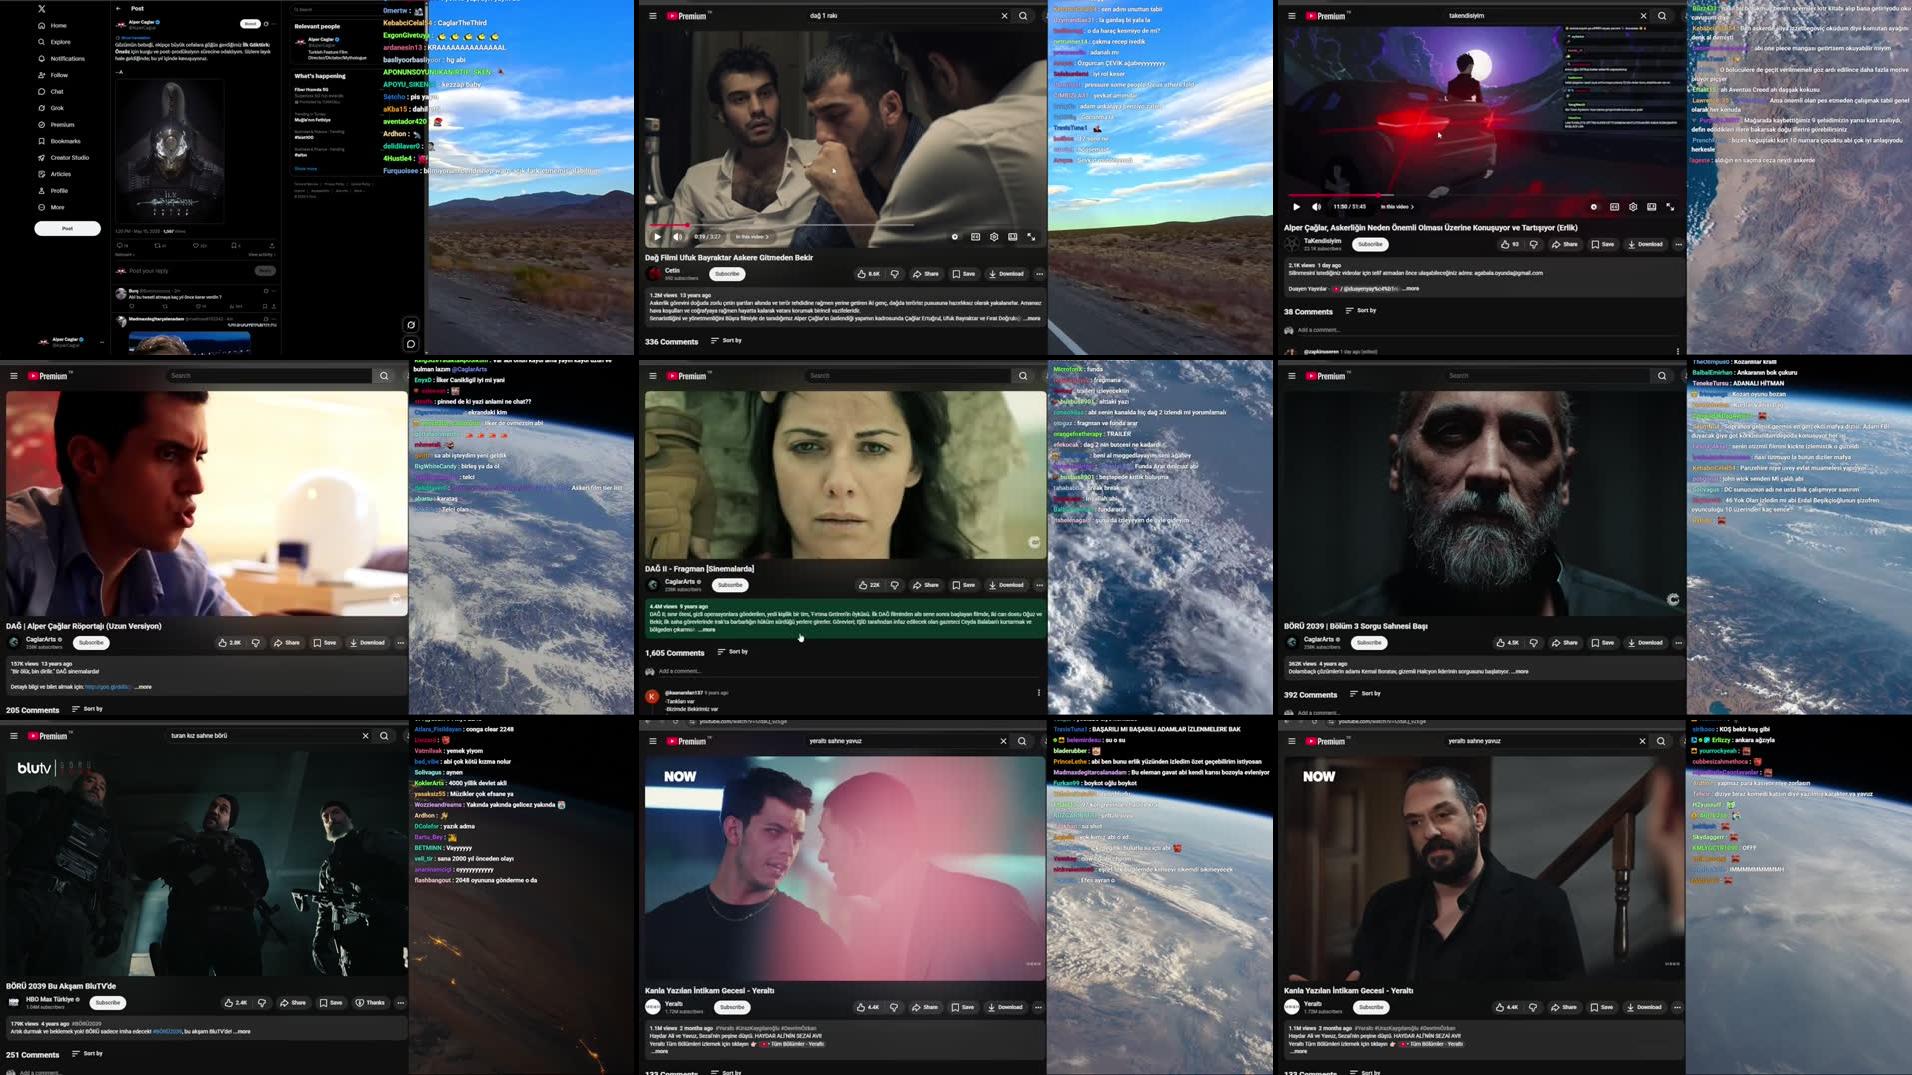Open Bookmarks in the X sidebar
Viewport: 1912px width, 1075px height.
(59, 141)
